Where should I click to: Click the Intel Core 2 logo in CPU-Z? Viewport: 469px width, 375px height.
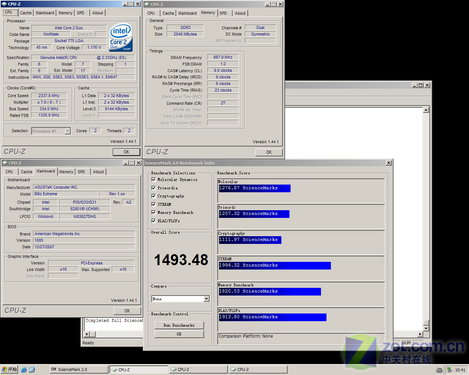[x=121, y=37]
